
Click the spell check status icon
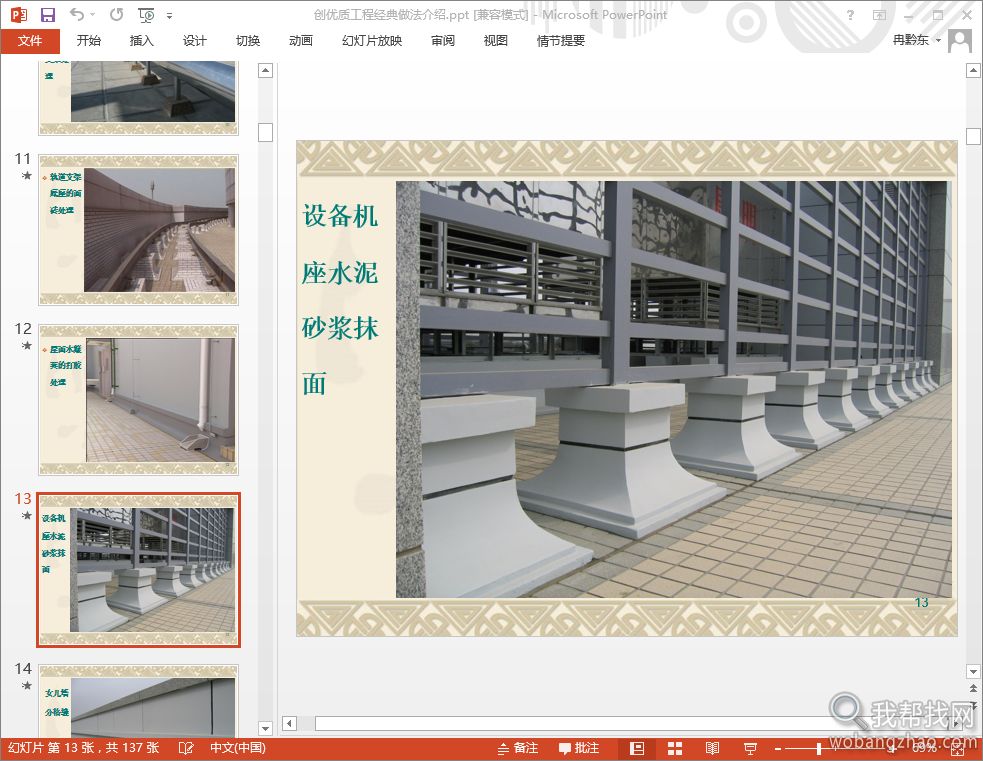point(186,748)
